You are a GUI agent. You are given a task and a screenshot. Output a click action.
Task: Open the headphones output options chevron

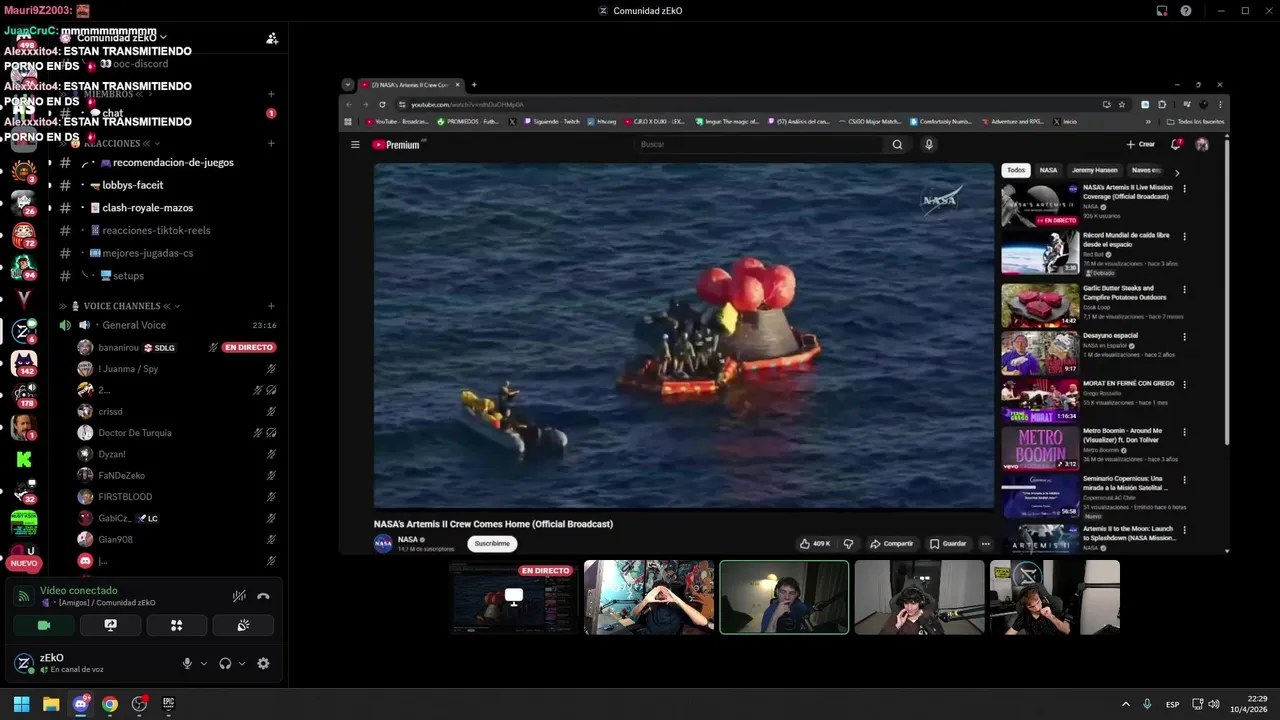(x=242, y=663)
